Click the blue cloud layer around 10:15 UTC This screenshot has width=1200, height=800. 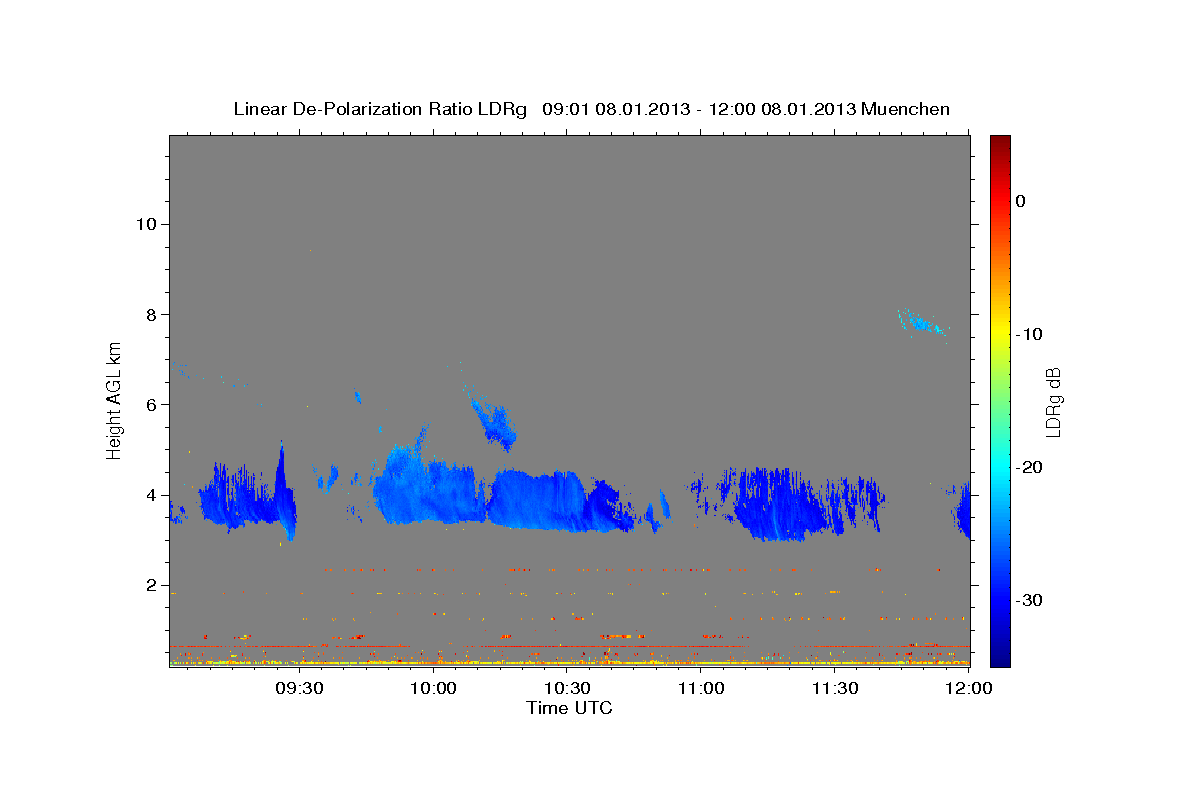click(535, 500)
